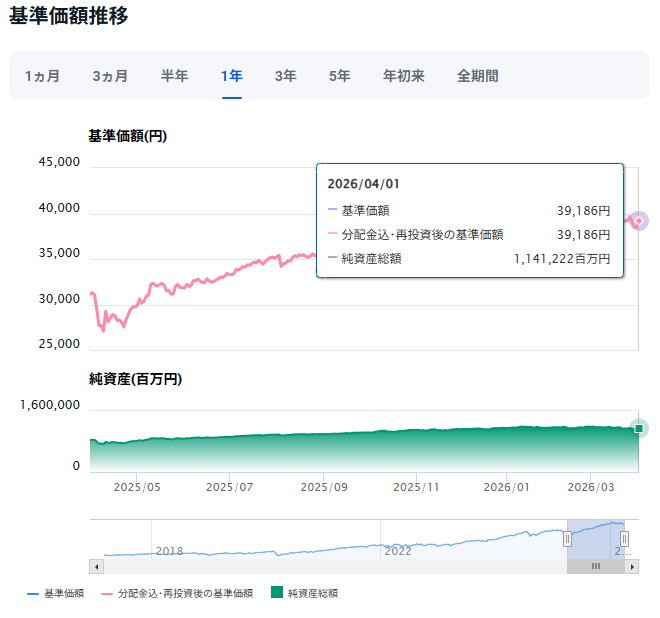Click the 1年 period tab

(232, 76)
